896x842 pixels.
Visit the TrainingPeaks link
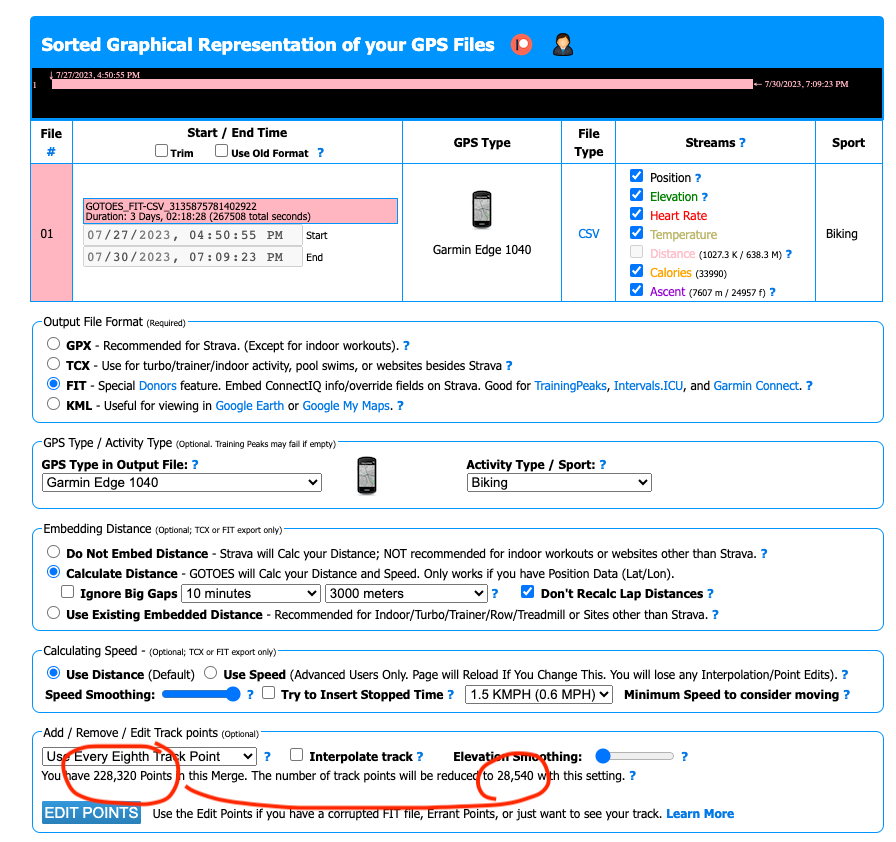(570, 386)
